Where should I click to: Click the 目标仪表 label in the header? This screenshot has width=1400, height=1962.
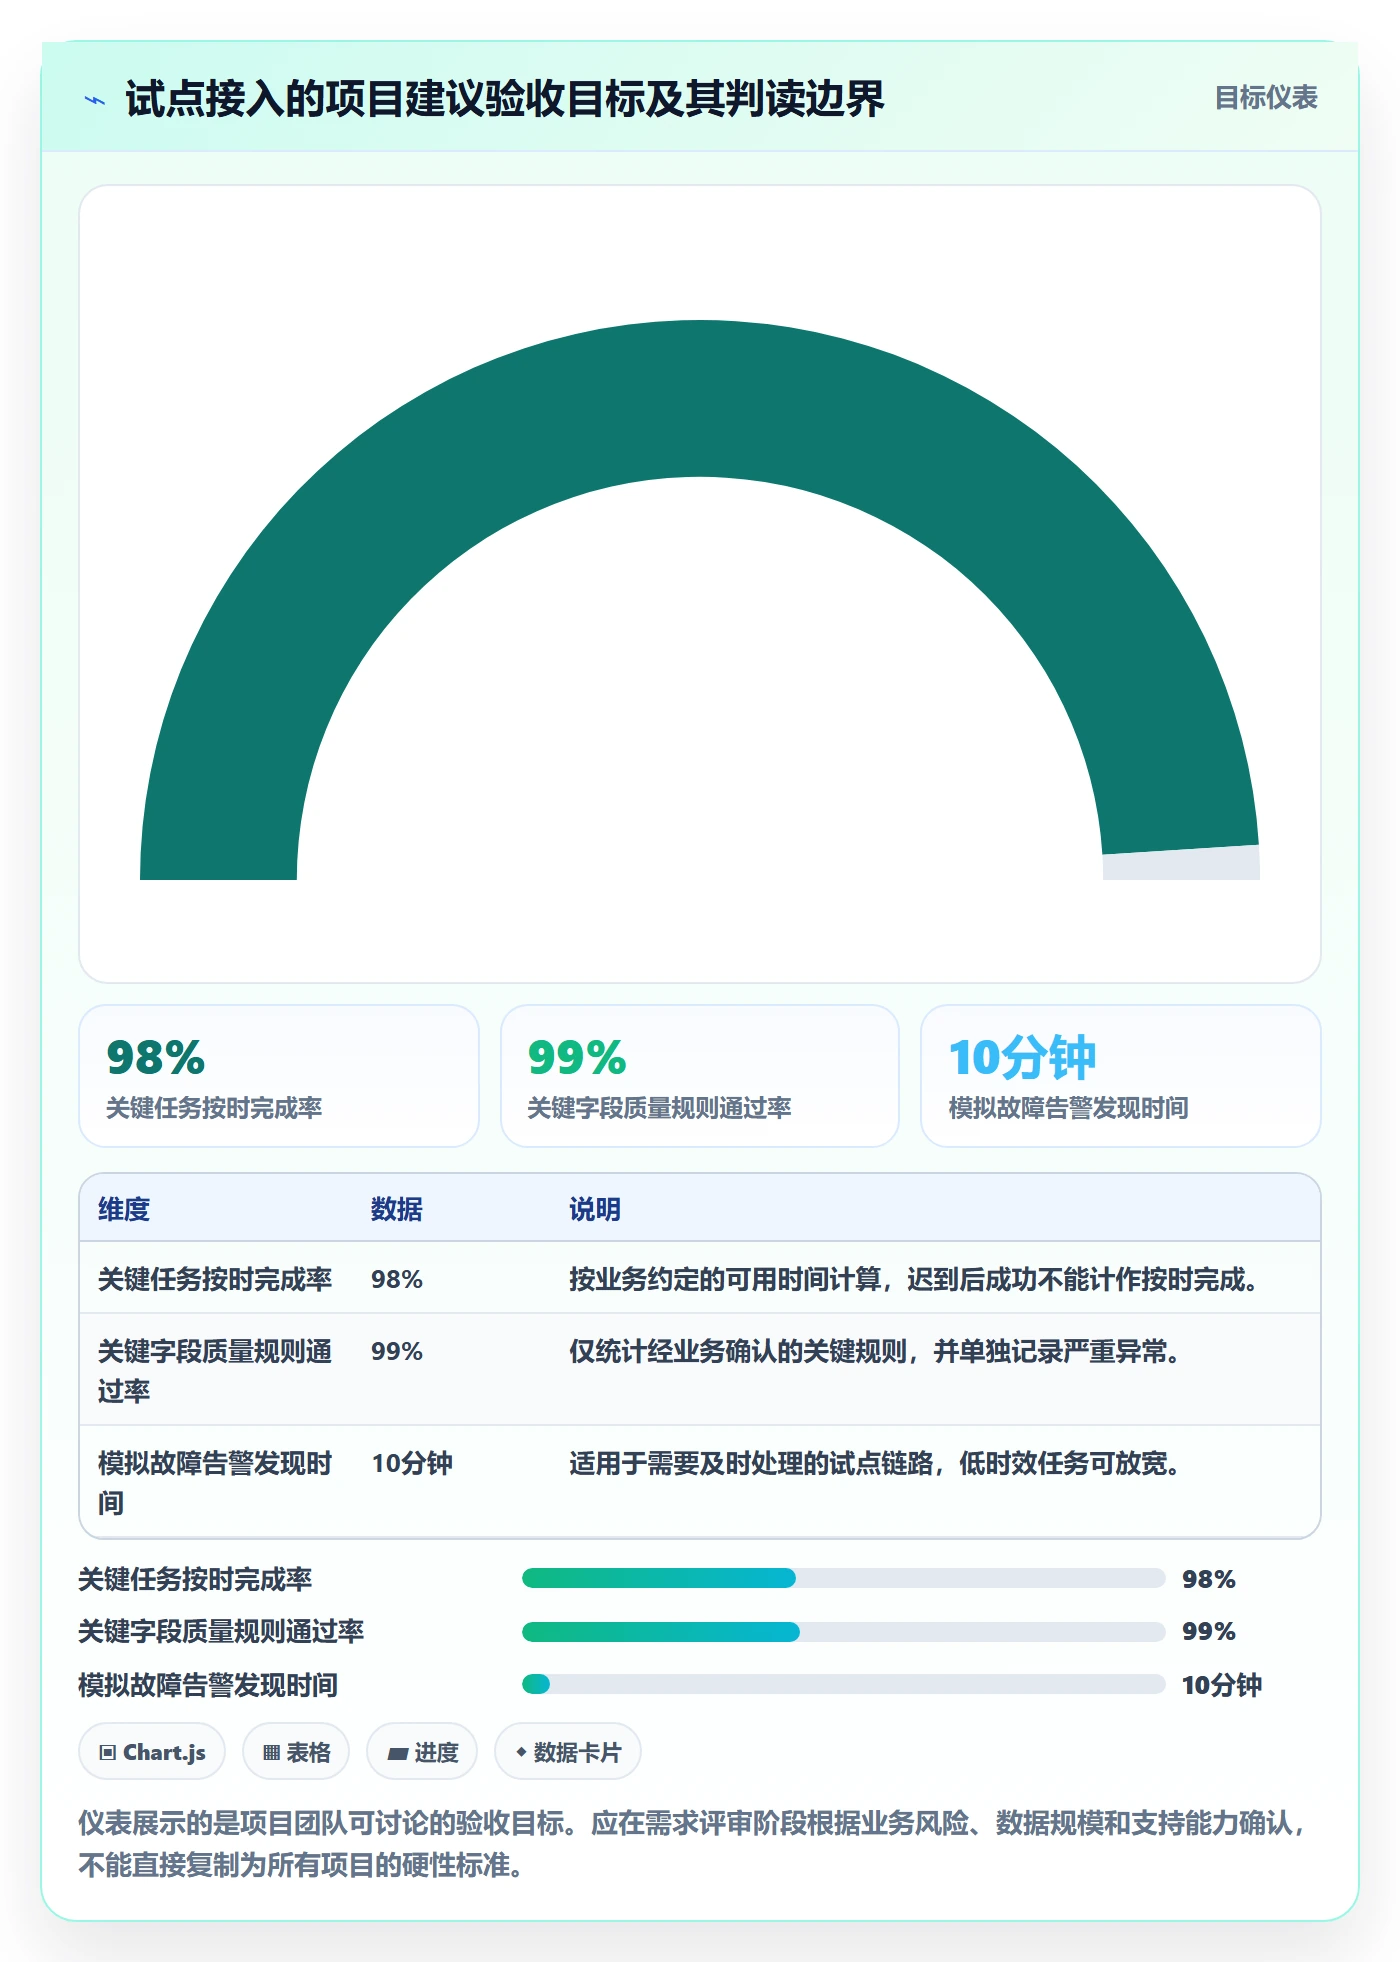point(1266,98)
